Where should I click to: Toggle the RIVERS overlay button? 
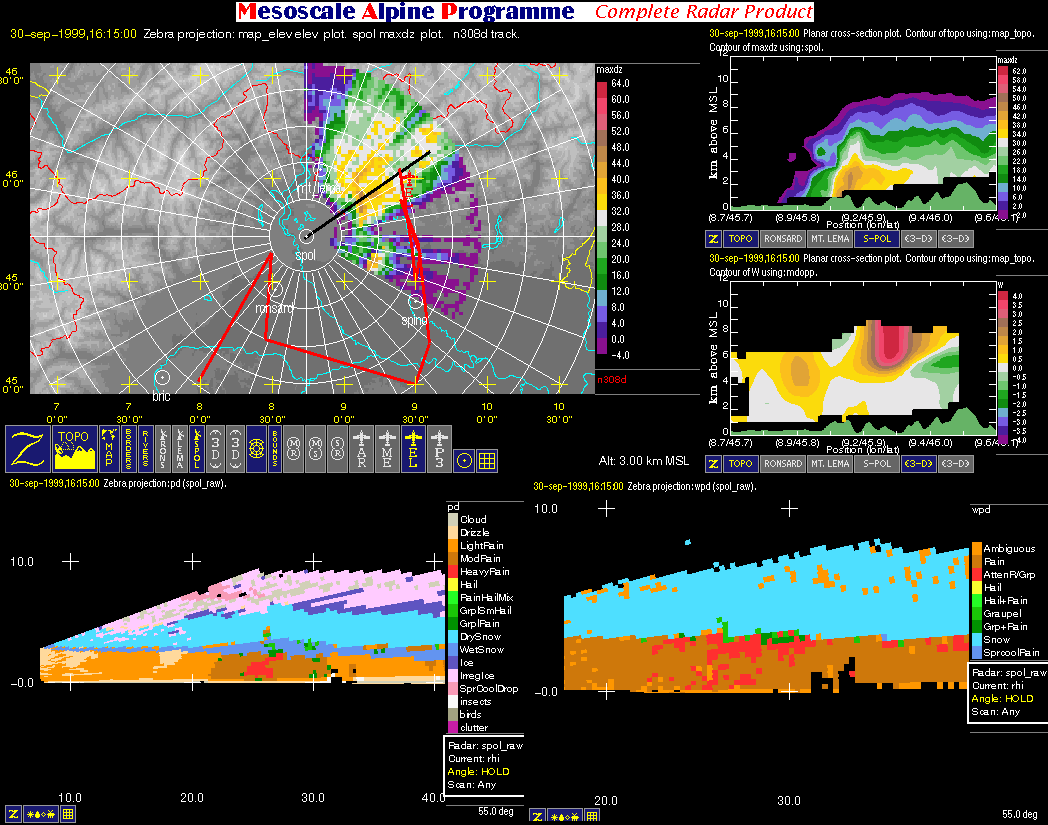click(x=146, y=448)
